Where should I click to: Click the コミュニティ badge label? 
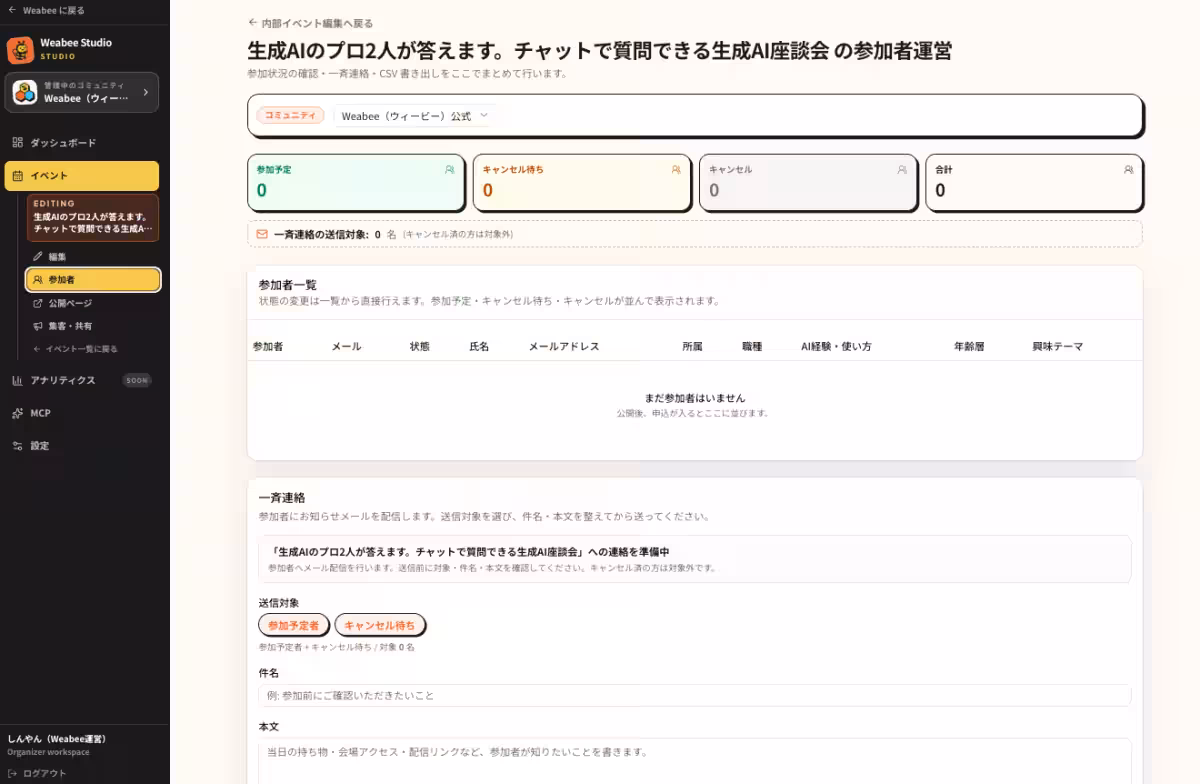pyautogui.click(x=290, y=116)
